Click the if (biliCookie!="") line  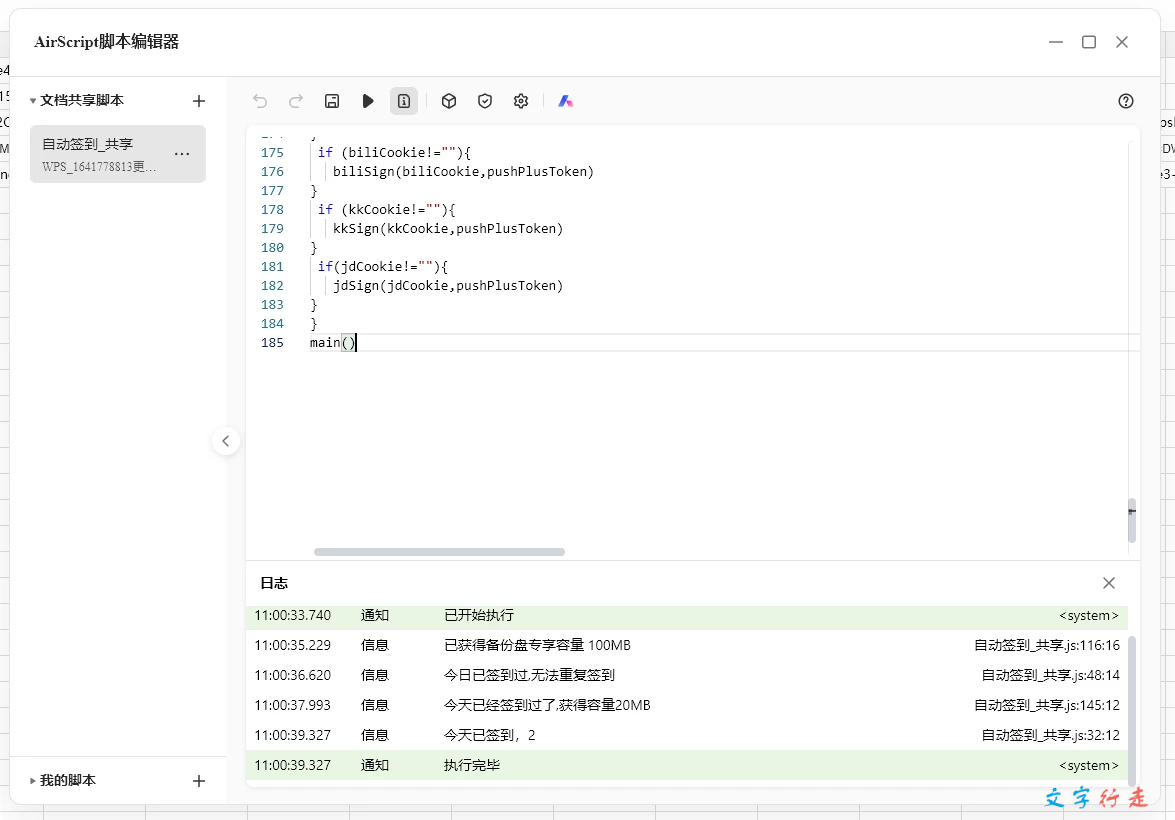tap(394, 152)
